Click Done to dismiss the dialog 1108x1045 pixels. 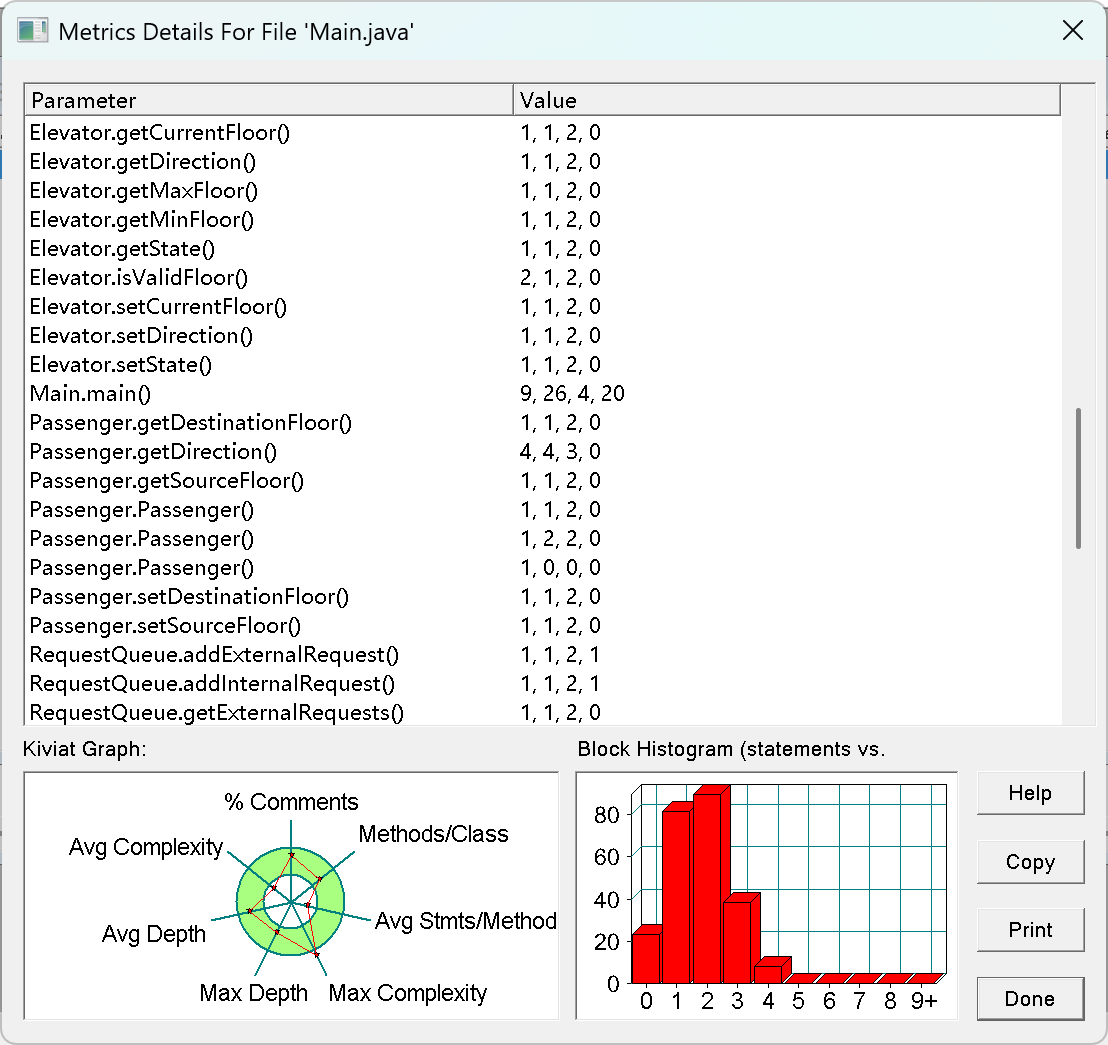tap(1030, 998)
